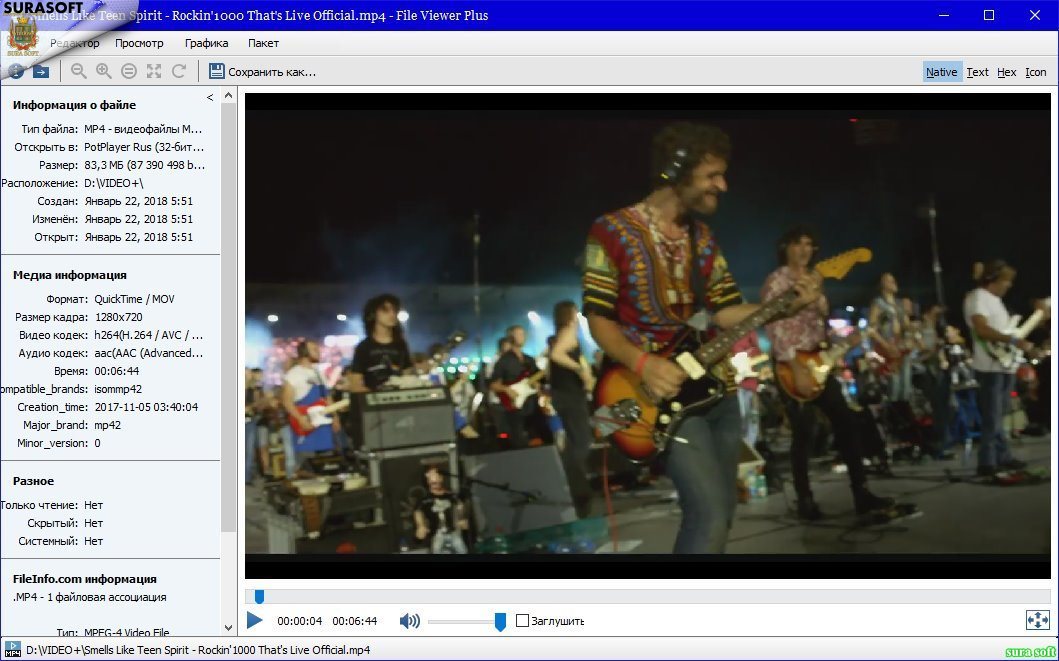This screenshot has width=1059, height=661.
Task: Select the format value 'QuickTime / MOV'
Action: pos(134,299)
